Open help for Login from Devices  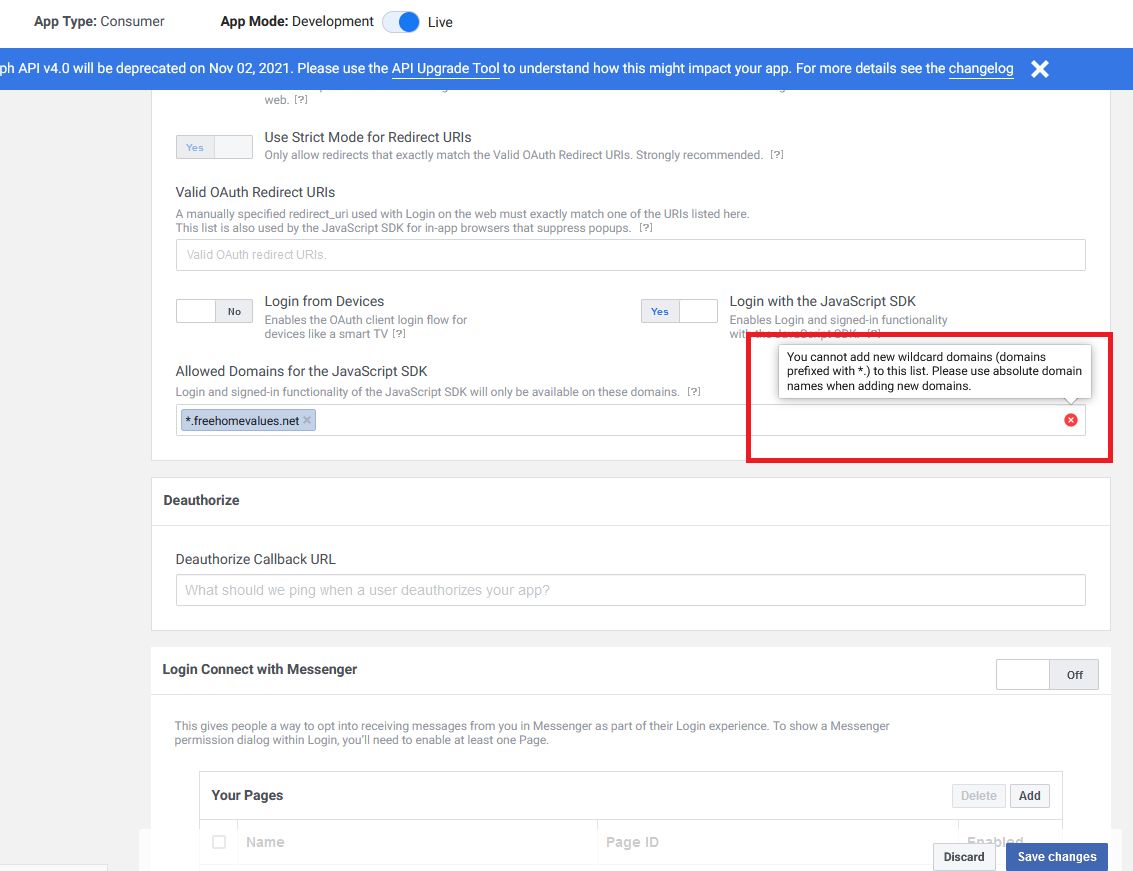coord(398,334)
